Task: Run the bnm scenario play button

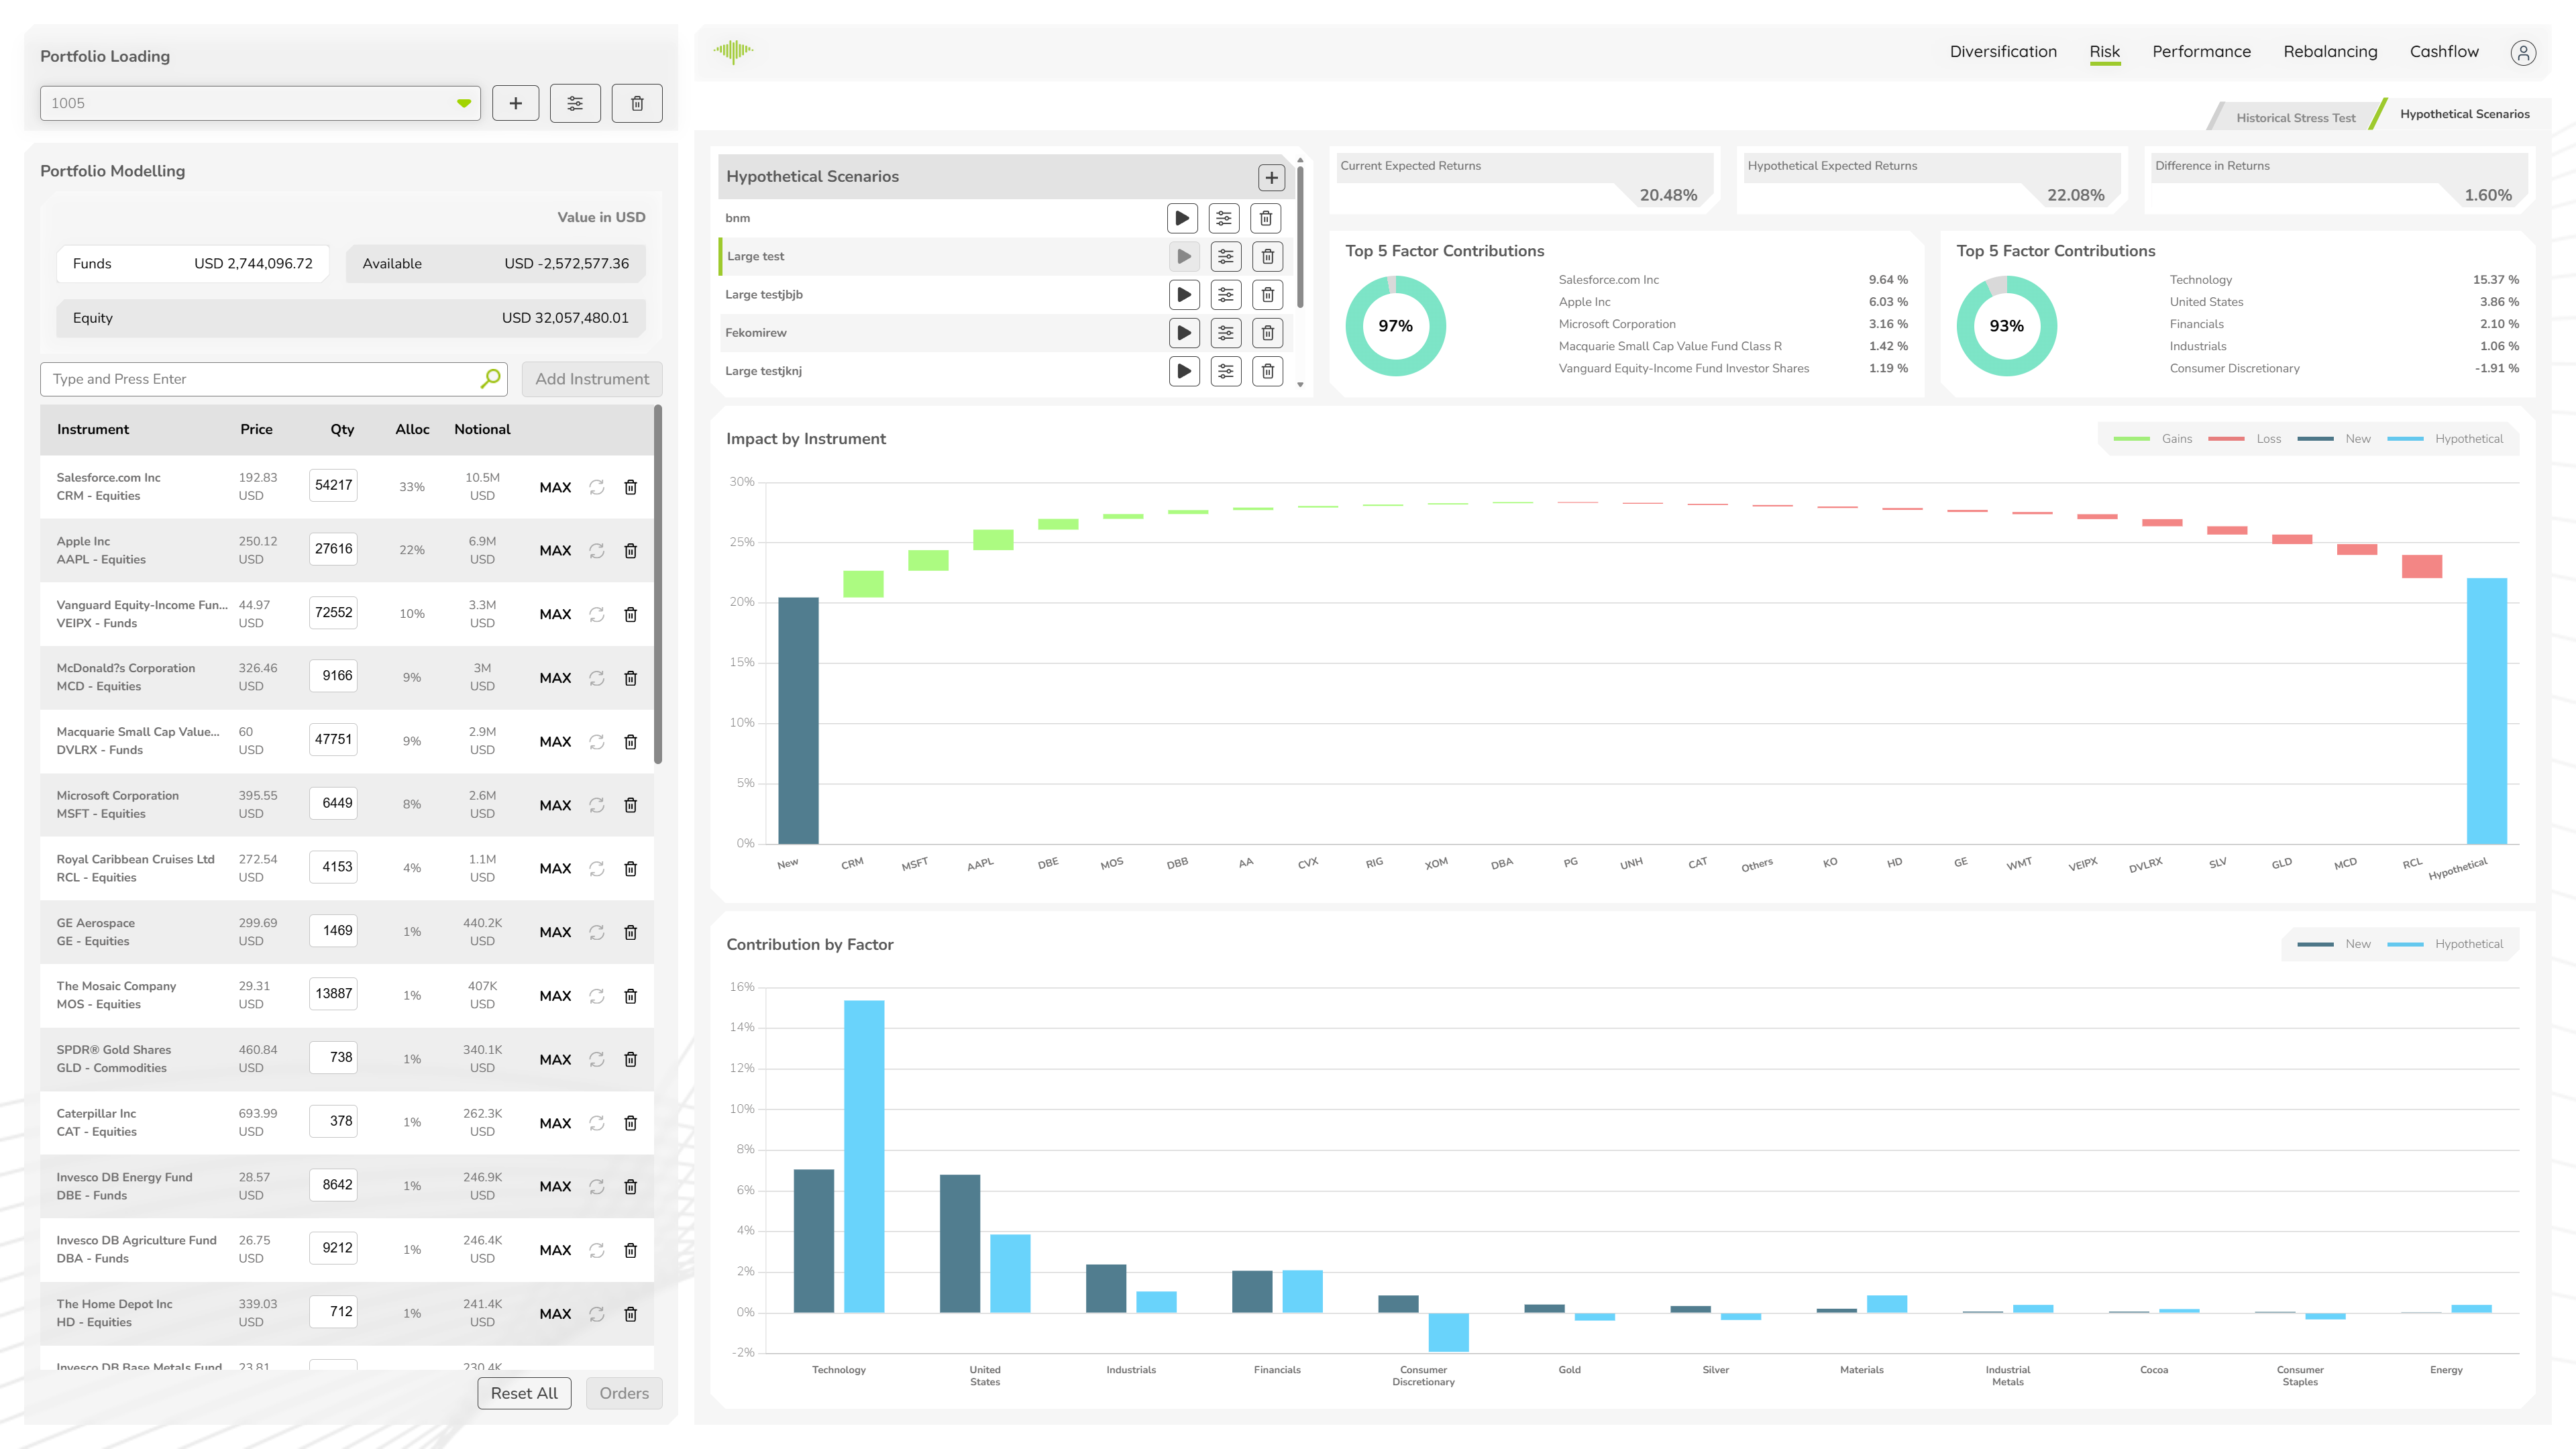Action: coord(1182,218)
